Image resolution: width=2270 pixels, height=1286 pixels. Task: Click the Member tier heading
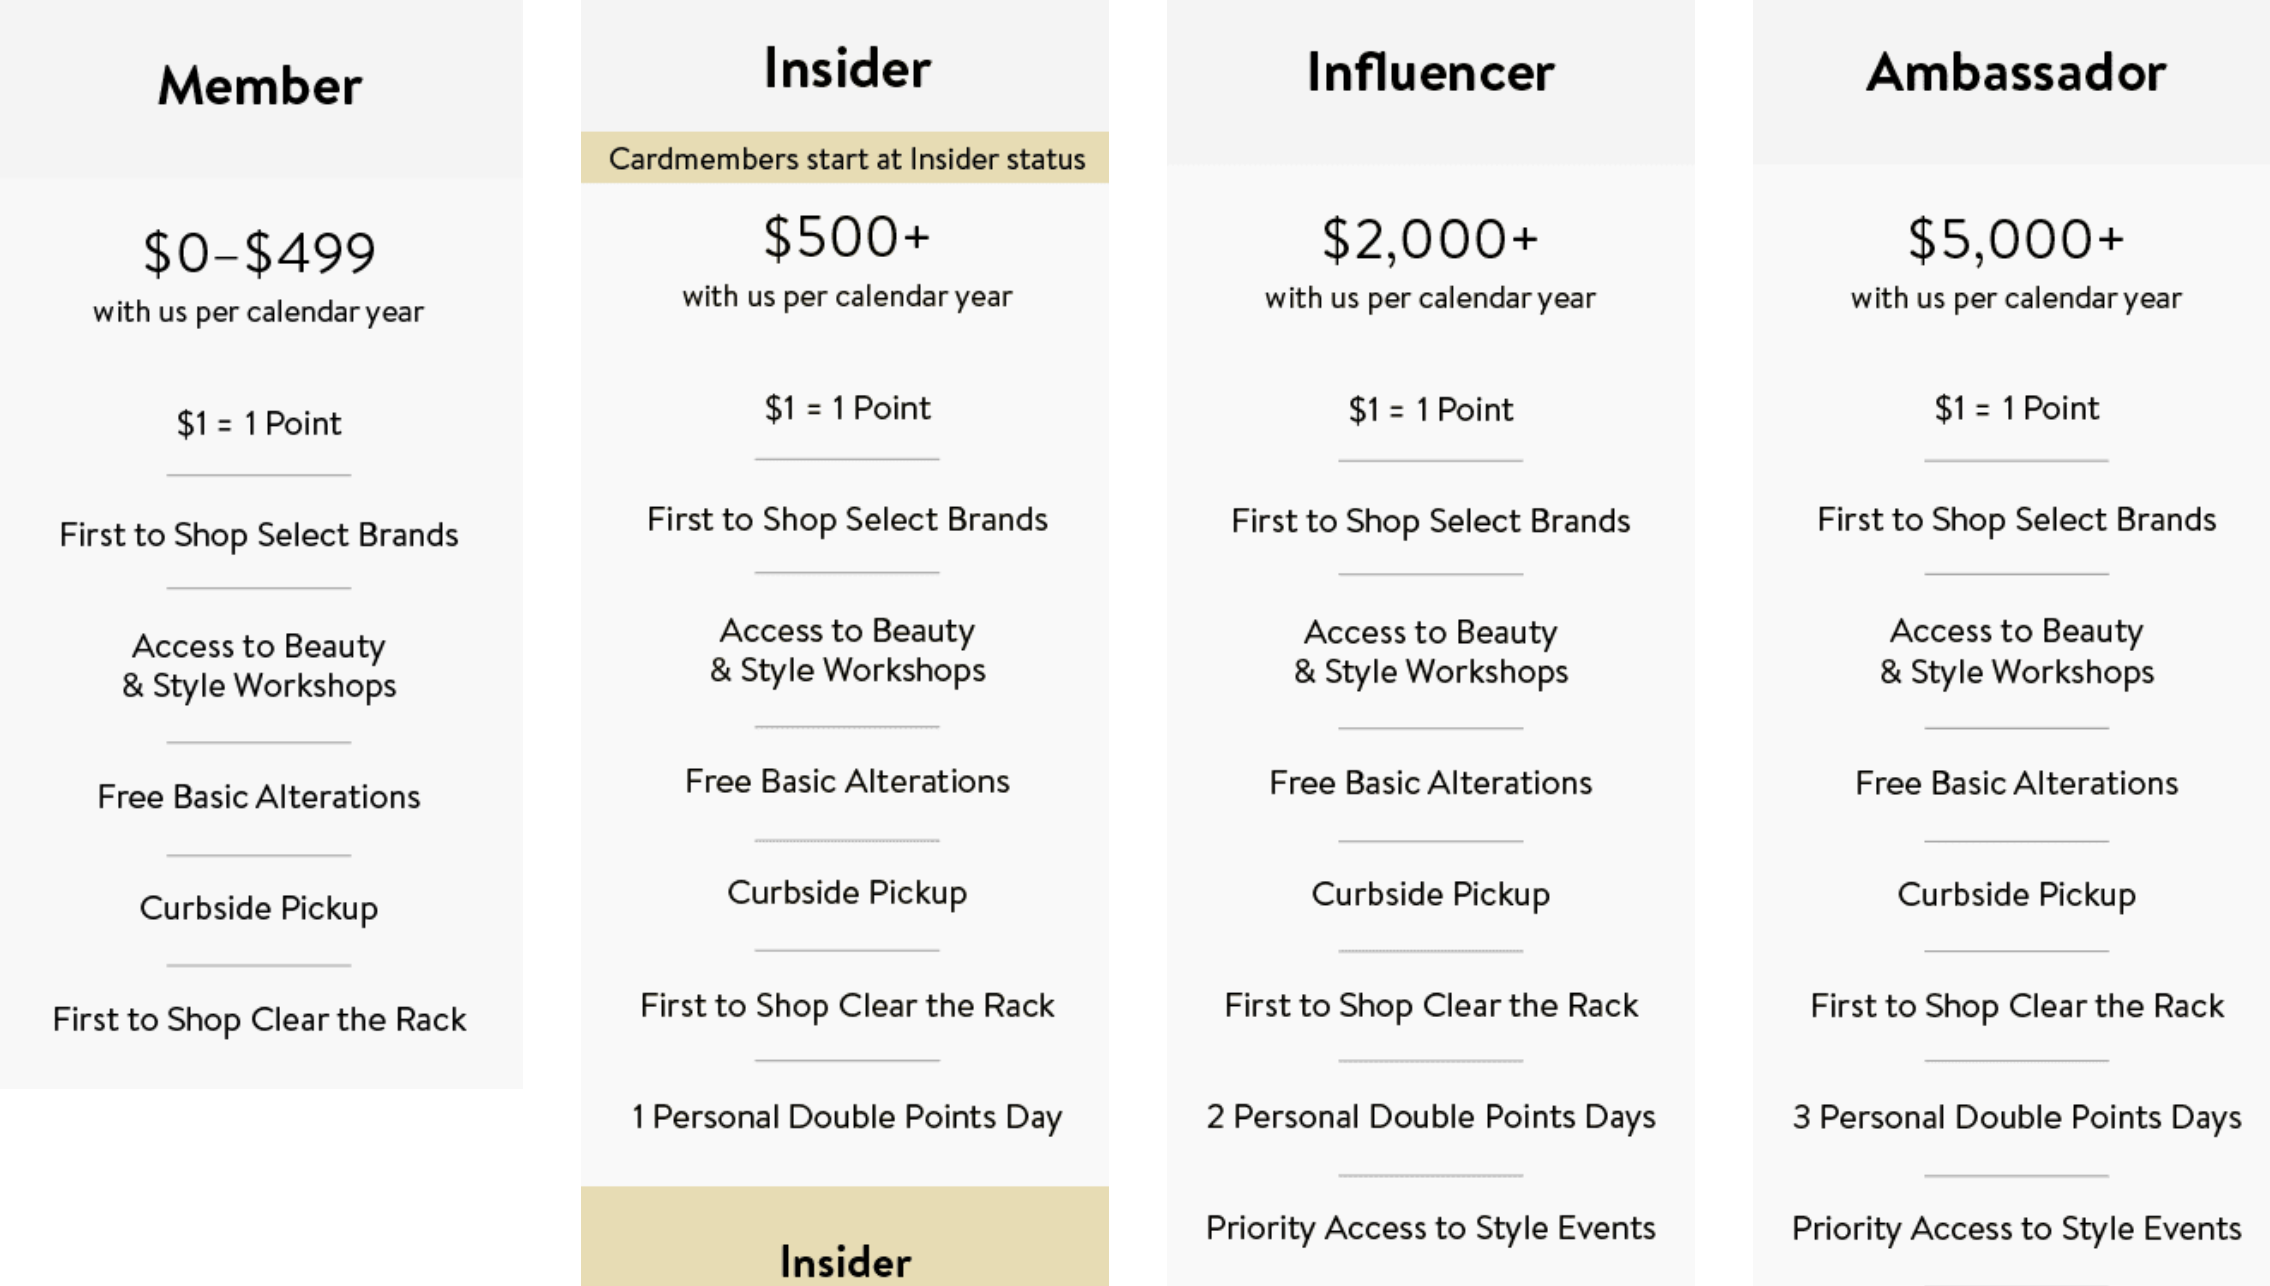tap(259, 86)
